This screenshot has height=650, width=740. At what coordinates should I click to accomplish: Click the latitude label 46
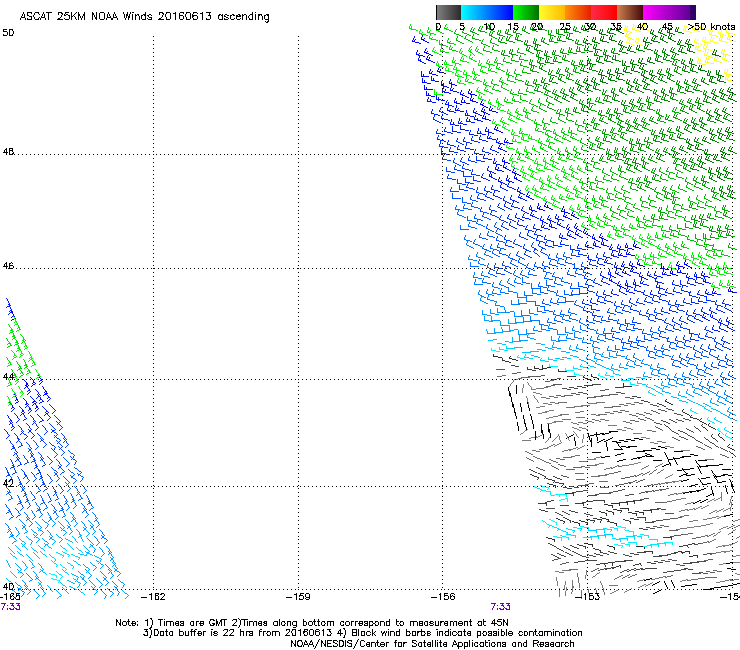tap(8, 266)
